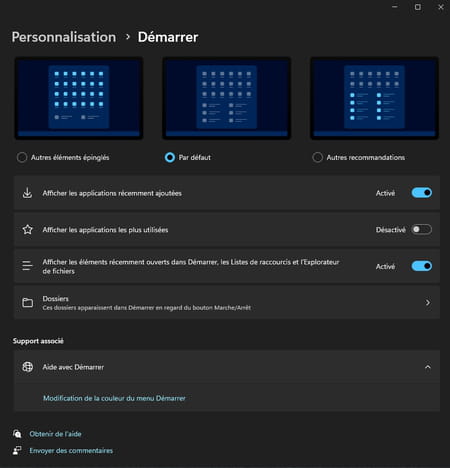Click the feedback icon beside Envoyer des commentaires
Image resolution: width=450 pixels, height=468 pixels.
point(17,450)
